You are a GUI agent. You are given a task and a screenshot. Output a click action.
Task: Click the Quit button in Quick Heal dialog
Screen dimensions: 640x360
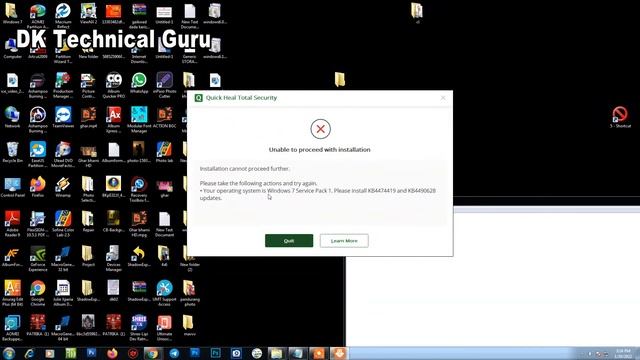click(x=289, y=240)
